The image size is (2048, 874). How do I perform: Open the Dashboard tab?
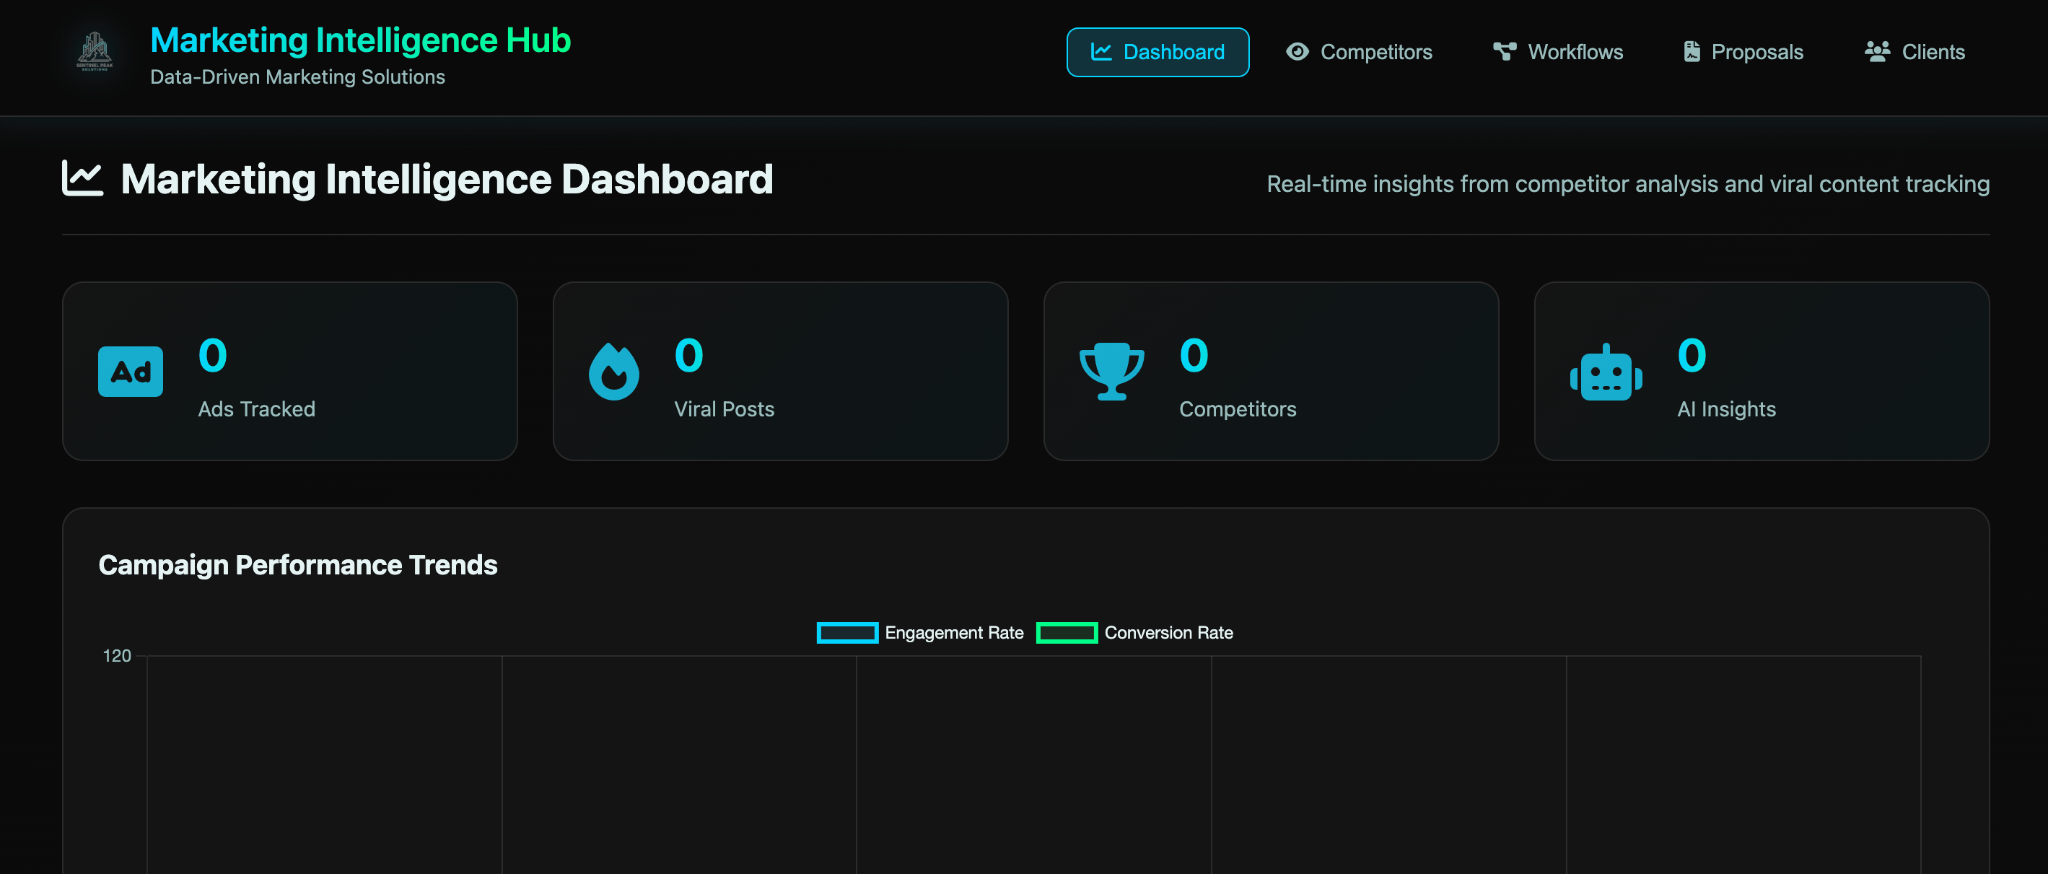[1157, 52]
